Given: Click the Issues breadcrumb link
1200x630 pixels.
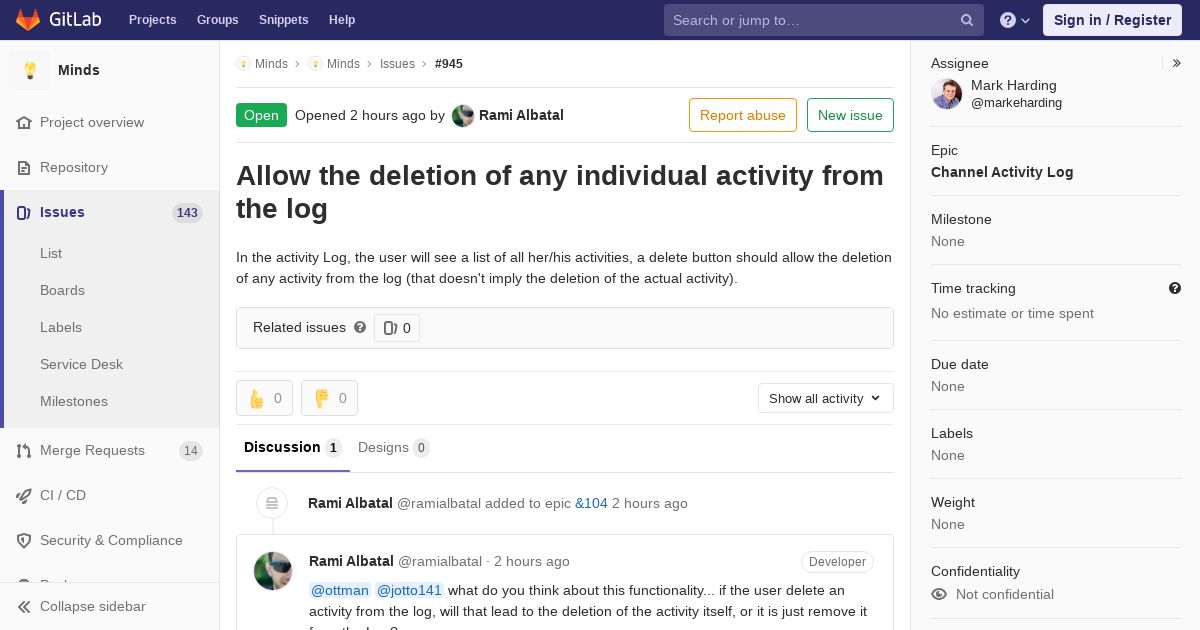Looking at the screenshot, I should coord(397,63).
